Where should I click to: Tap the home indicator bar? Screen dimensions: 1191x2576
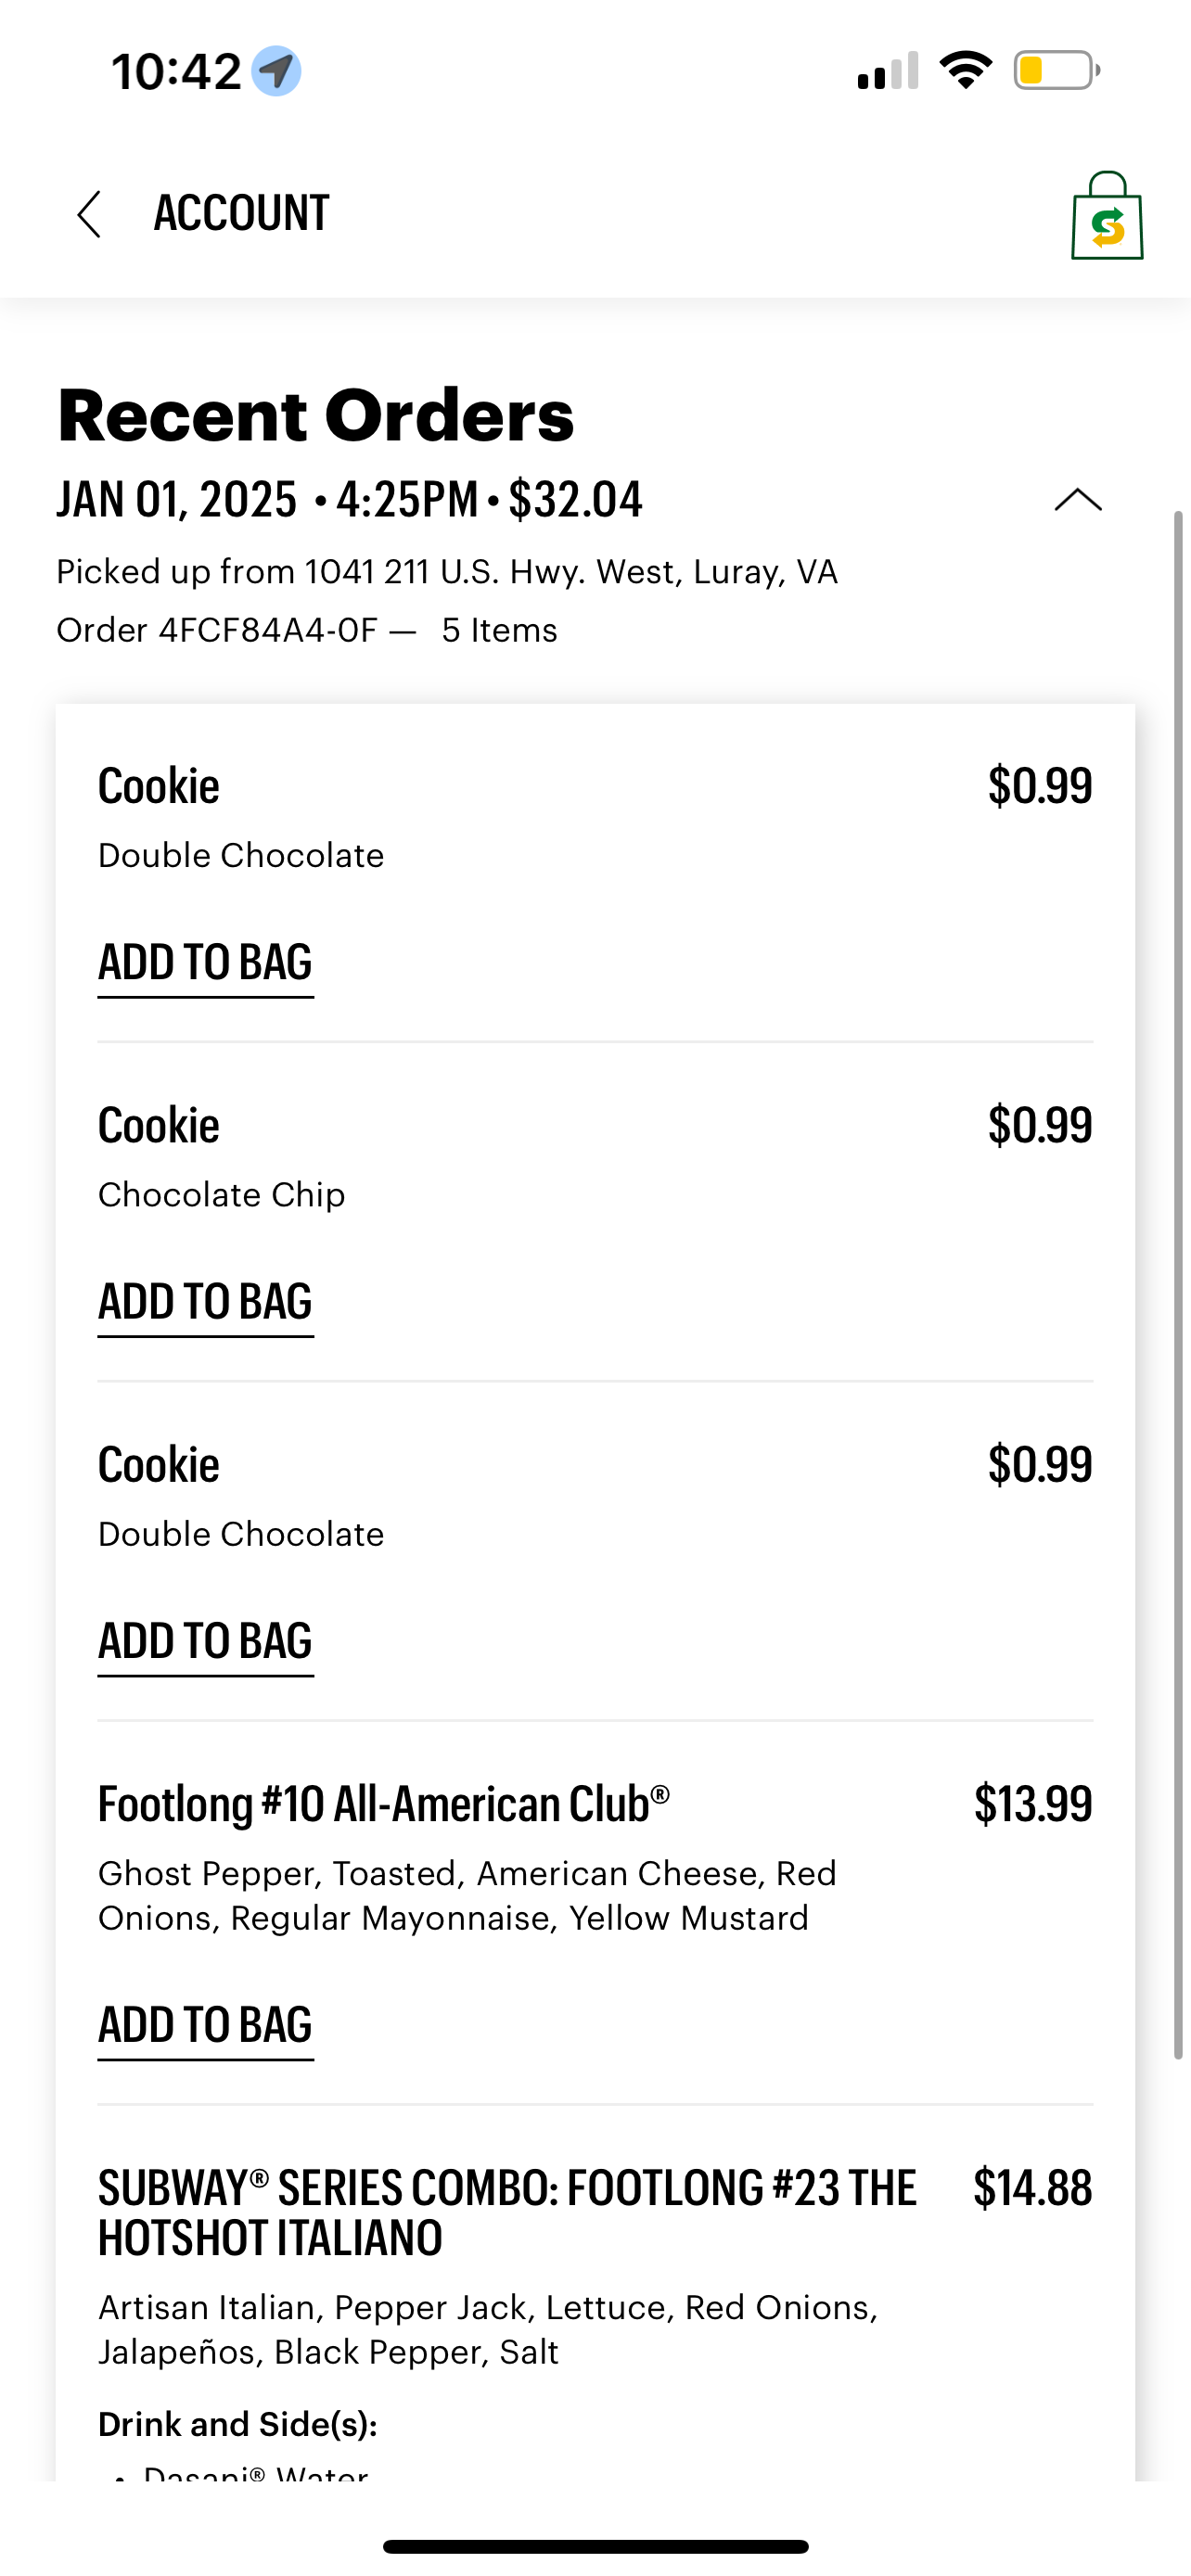click(595, 2546)
